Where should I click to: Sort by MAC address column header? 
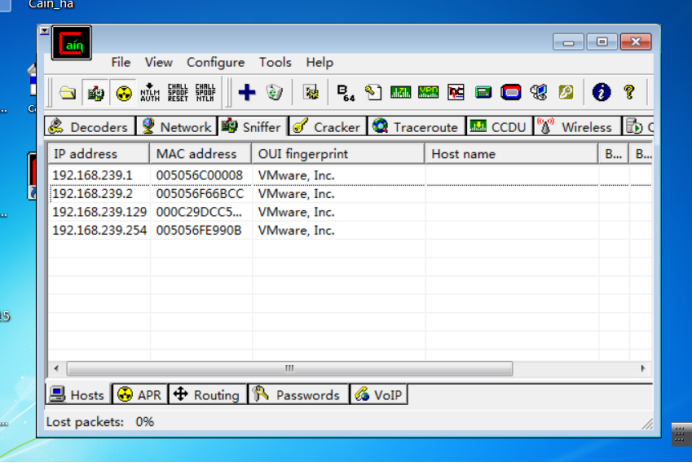coord(200,154)
